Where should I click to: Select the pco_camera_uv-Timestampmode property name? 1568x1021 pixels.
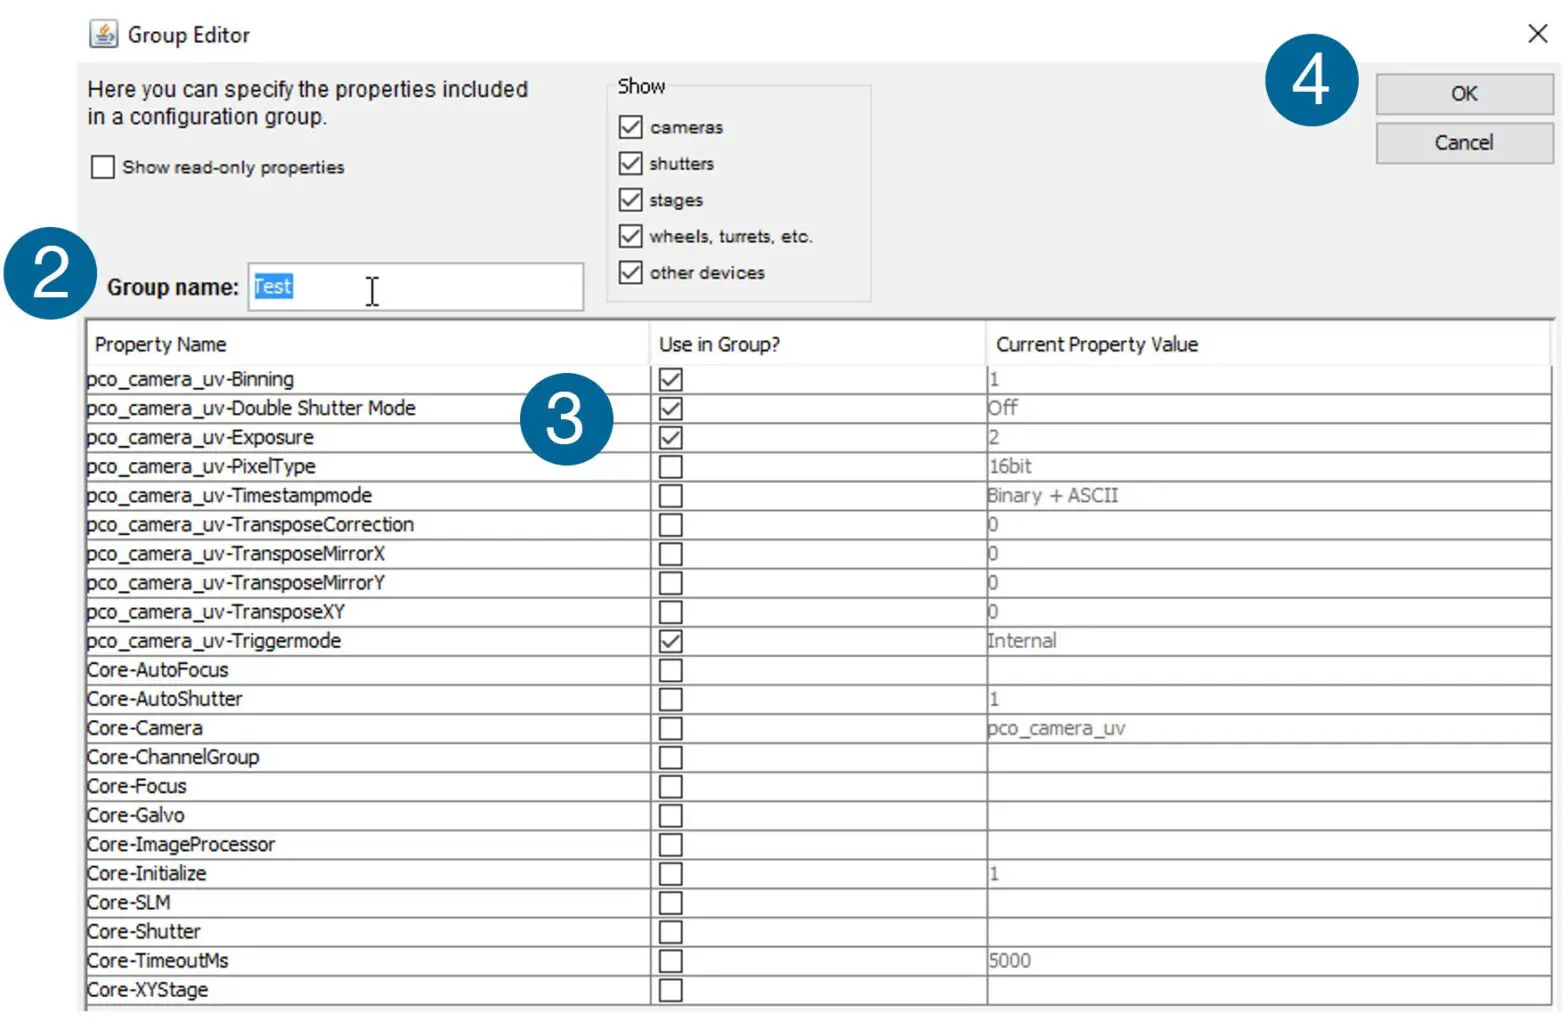229,495
